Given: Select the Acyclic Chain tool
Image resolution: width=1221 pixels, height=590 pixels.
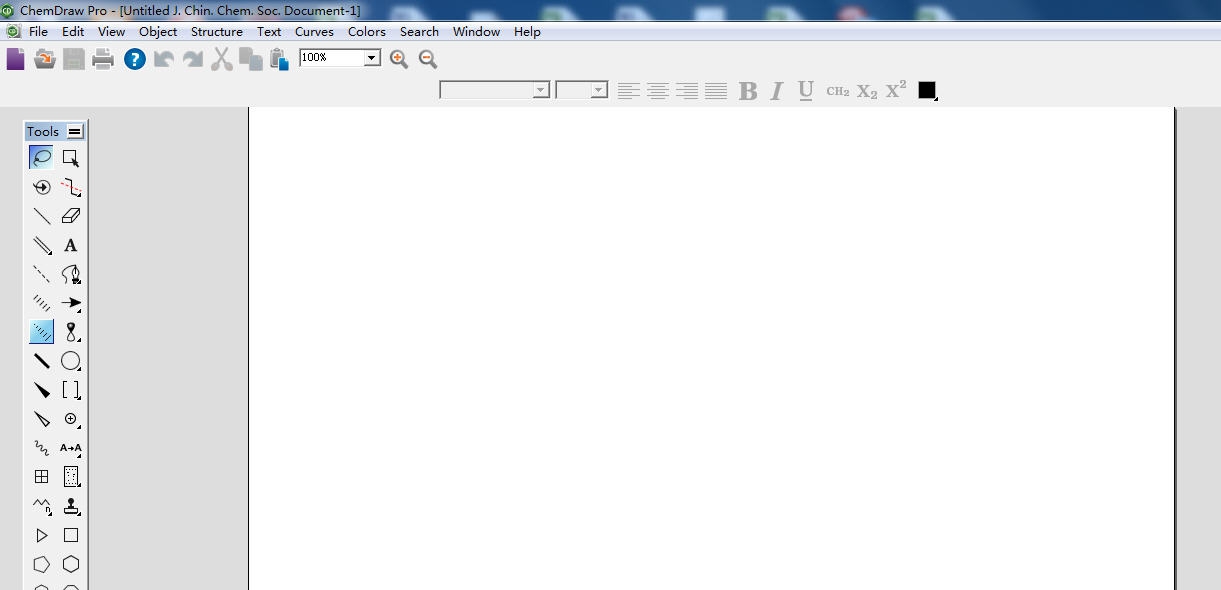Looking at the screenshot, I should [x=42, y=506].
